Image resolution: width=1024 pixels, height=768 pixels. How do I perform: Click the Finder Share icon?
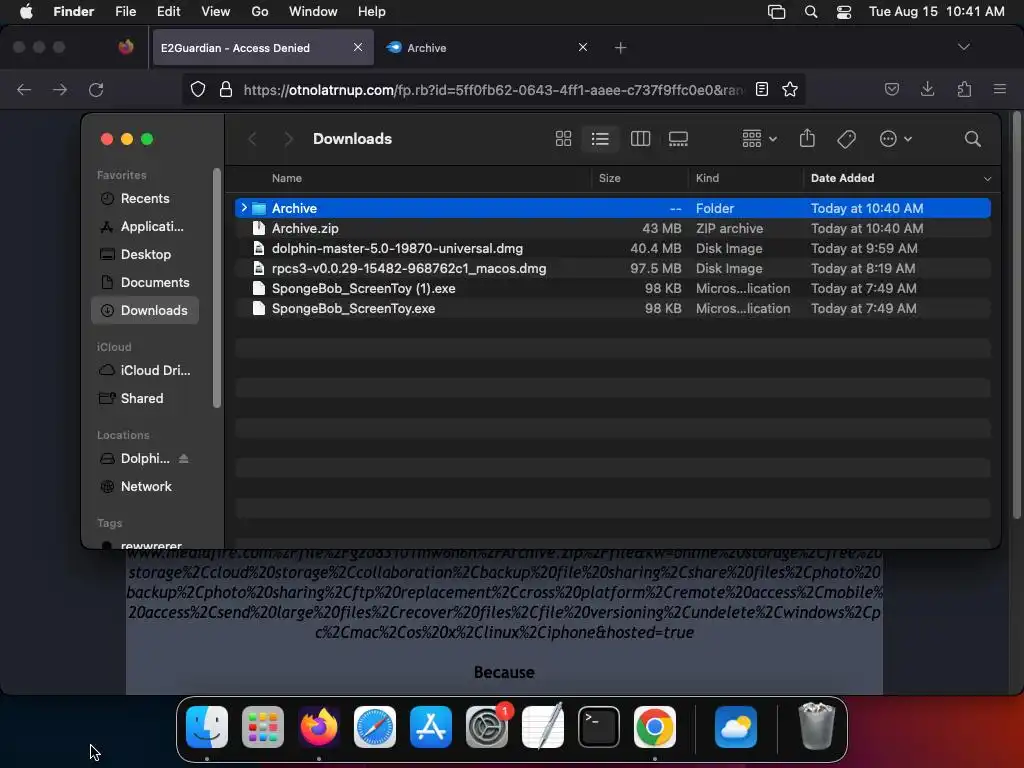pos(807,138)
